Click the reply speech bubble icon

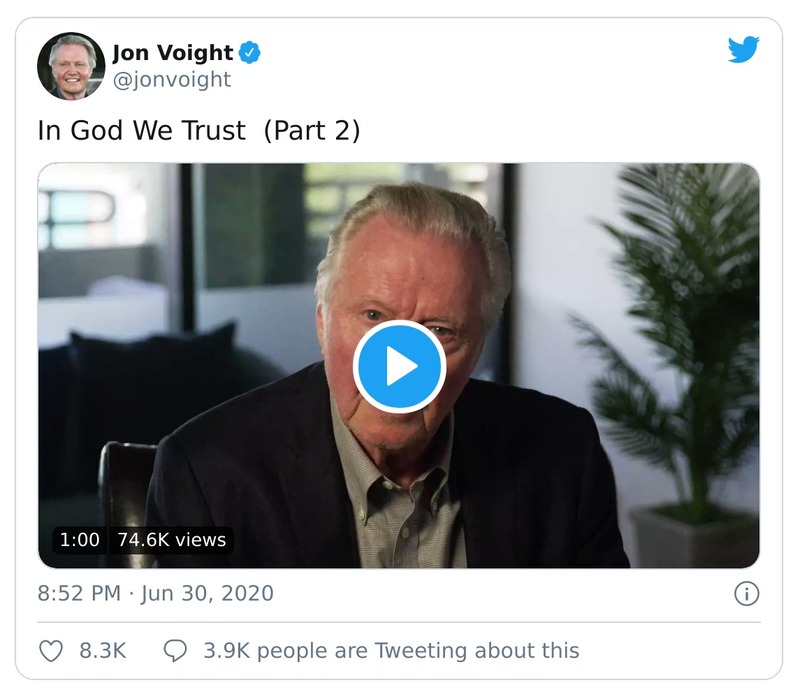coord(175,651)
